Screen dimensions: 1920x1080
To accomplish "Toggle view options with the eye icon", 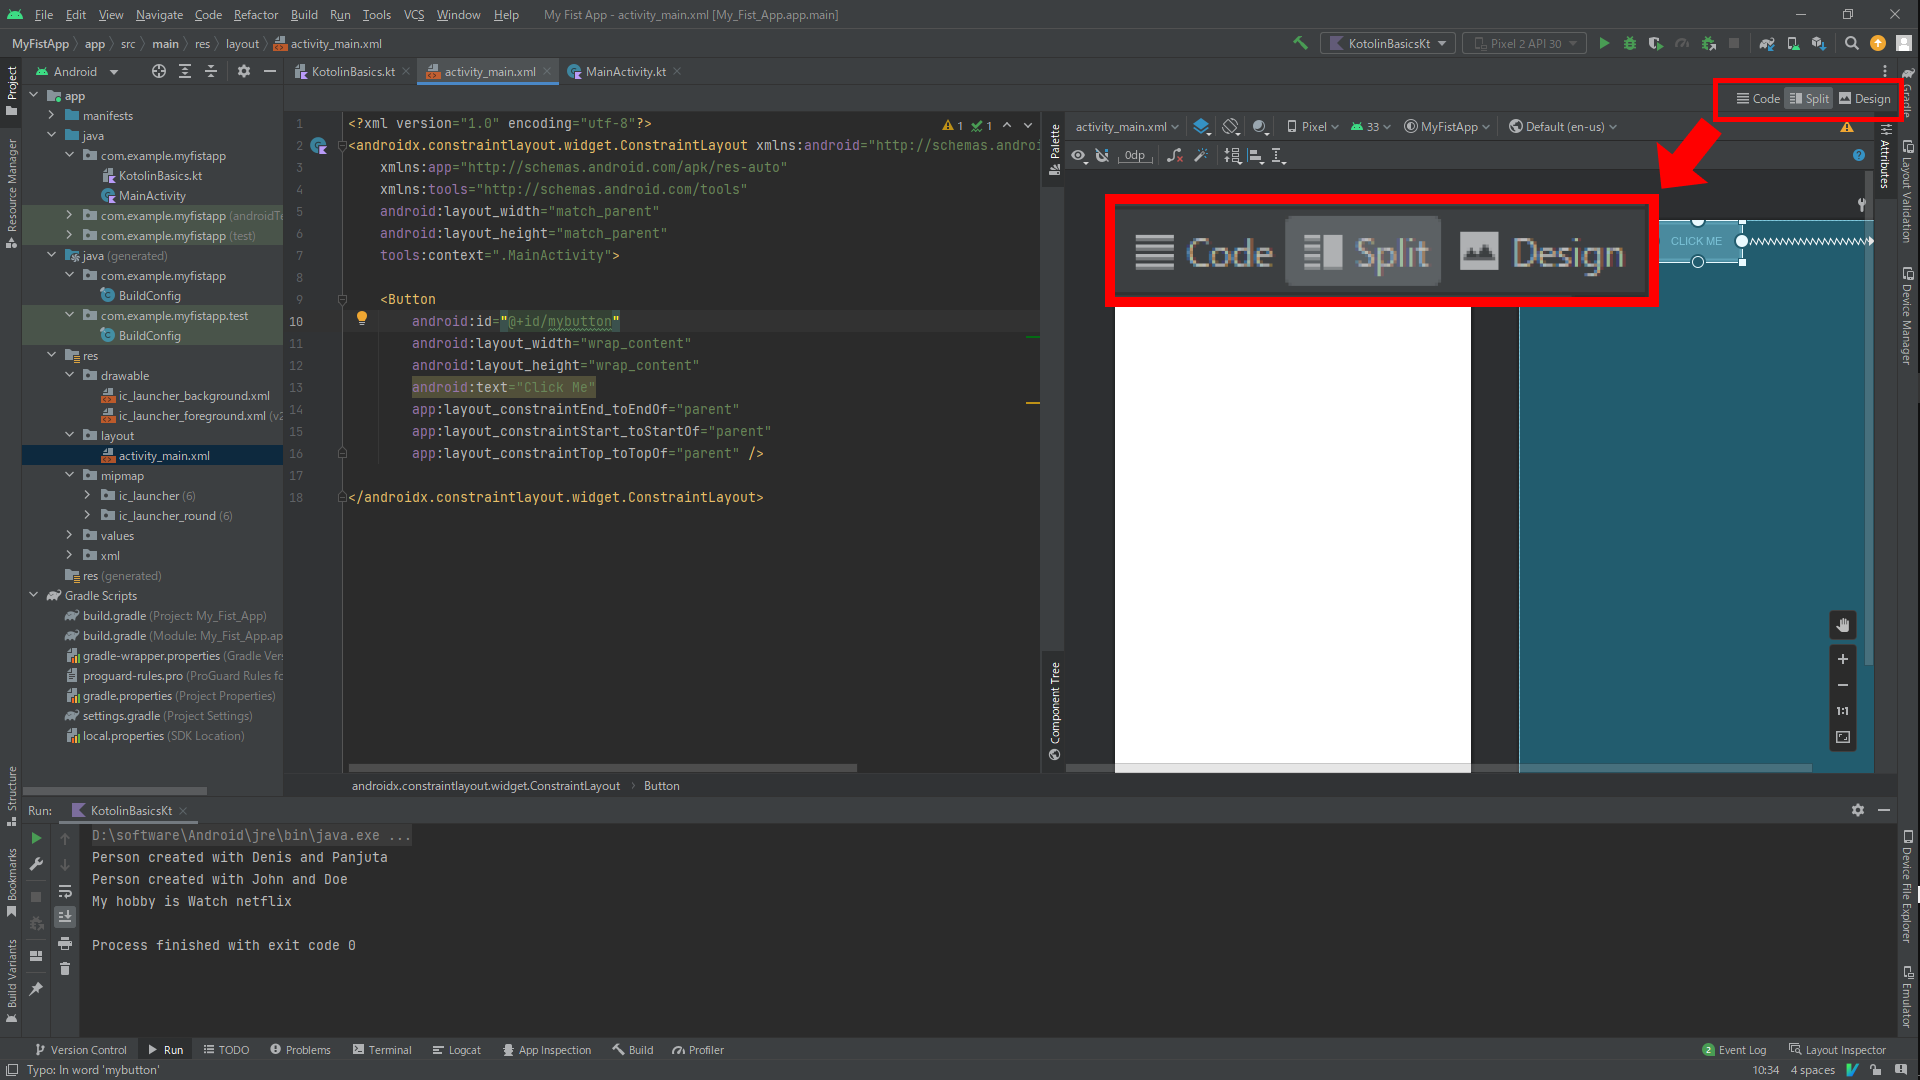I will coord(1079,156).
